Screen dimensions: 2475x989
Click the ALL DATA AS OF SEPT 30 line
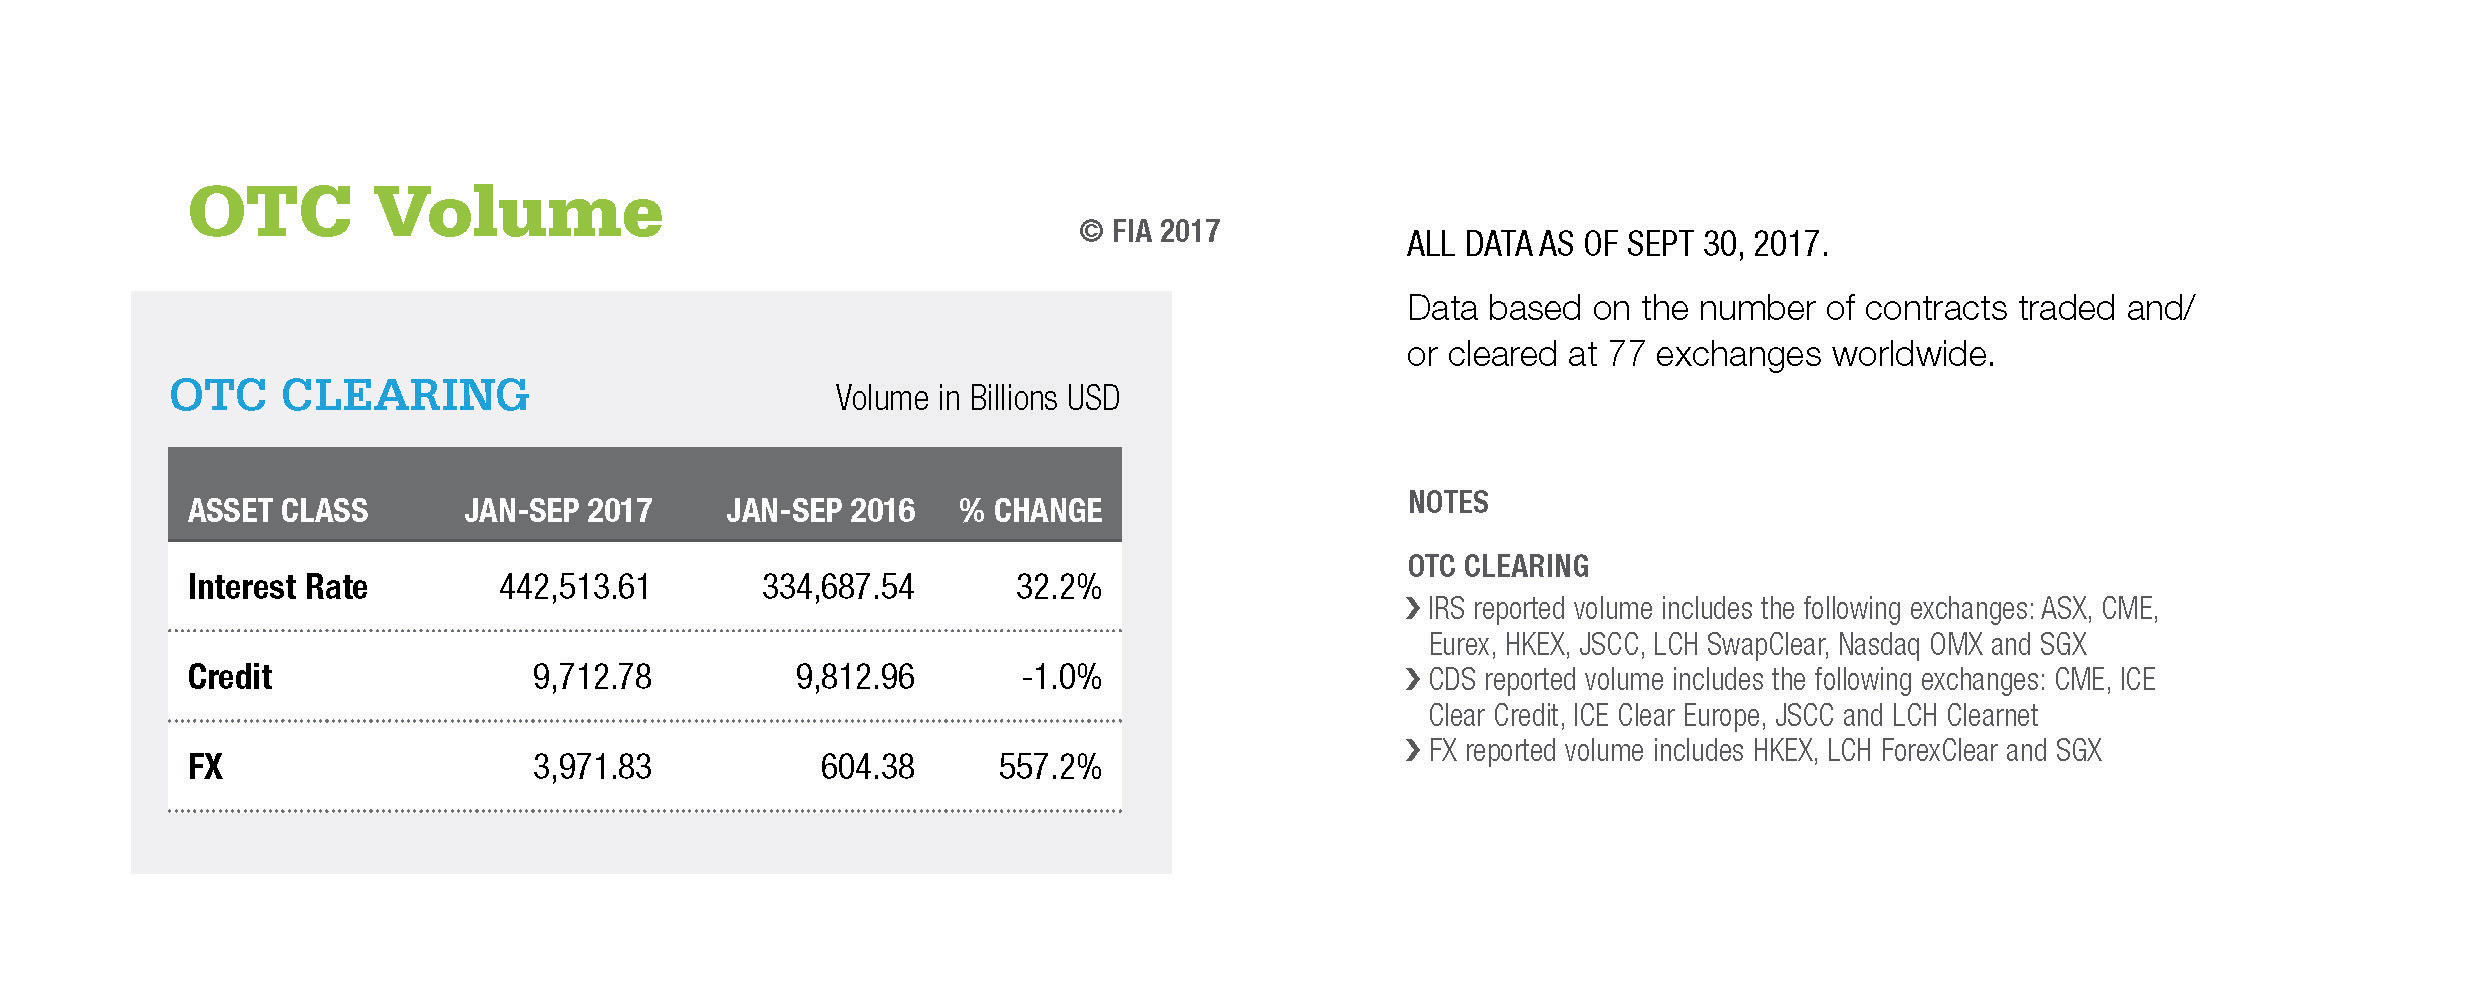pyautogui.click(x=1617, y=244)
